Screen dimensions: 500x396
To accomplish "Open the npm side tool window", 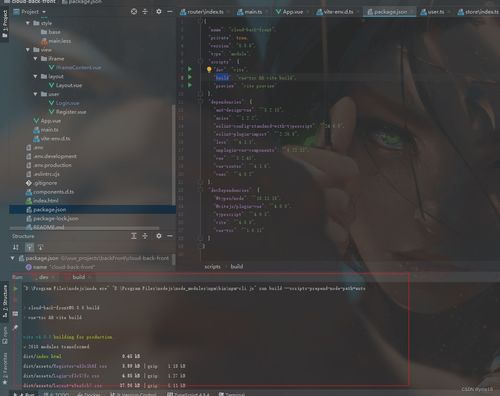I will [x=5, y=335].
